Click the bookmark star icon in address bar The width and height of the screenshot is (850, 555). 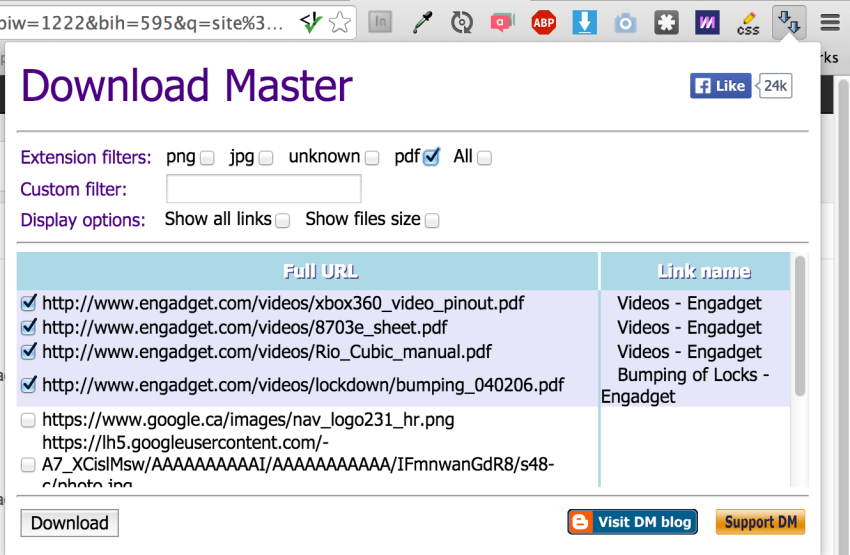pyautogui.click(x=340, y=22)
